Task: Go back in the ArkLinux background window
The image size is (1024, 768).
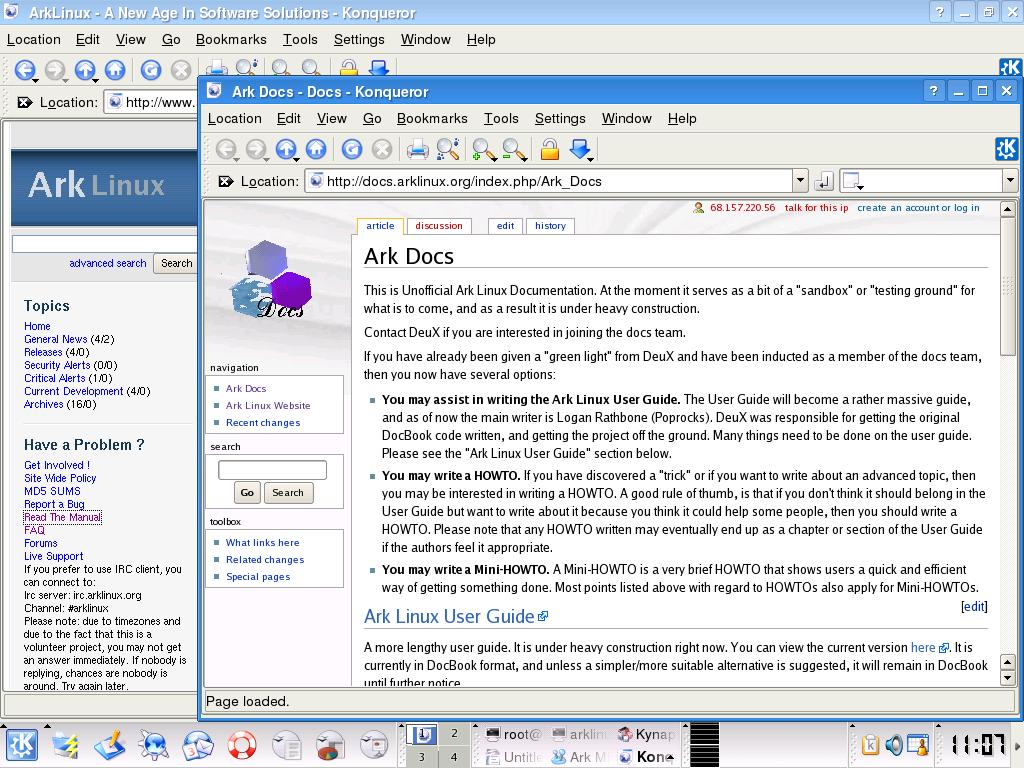Action: coord(25,70)
